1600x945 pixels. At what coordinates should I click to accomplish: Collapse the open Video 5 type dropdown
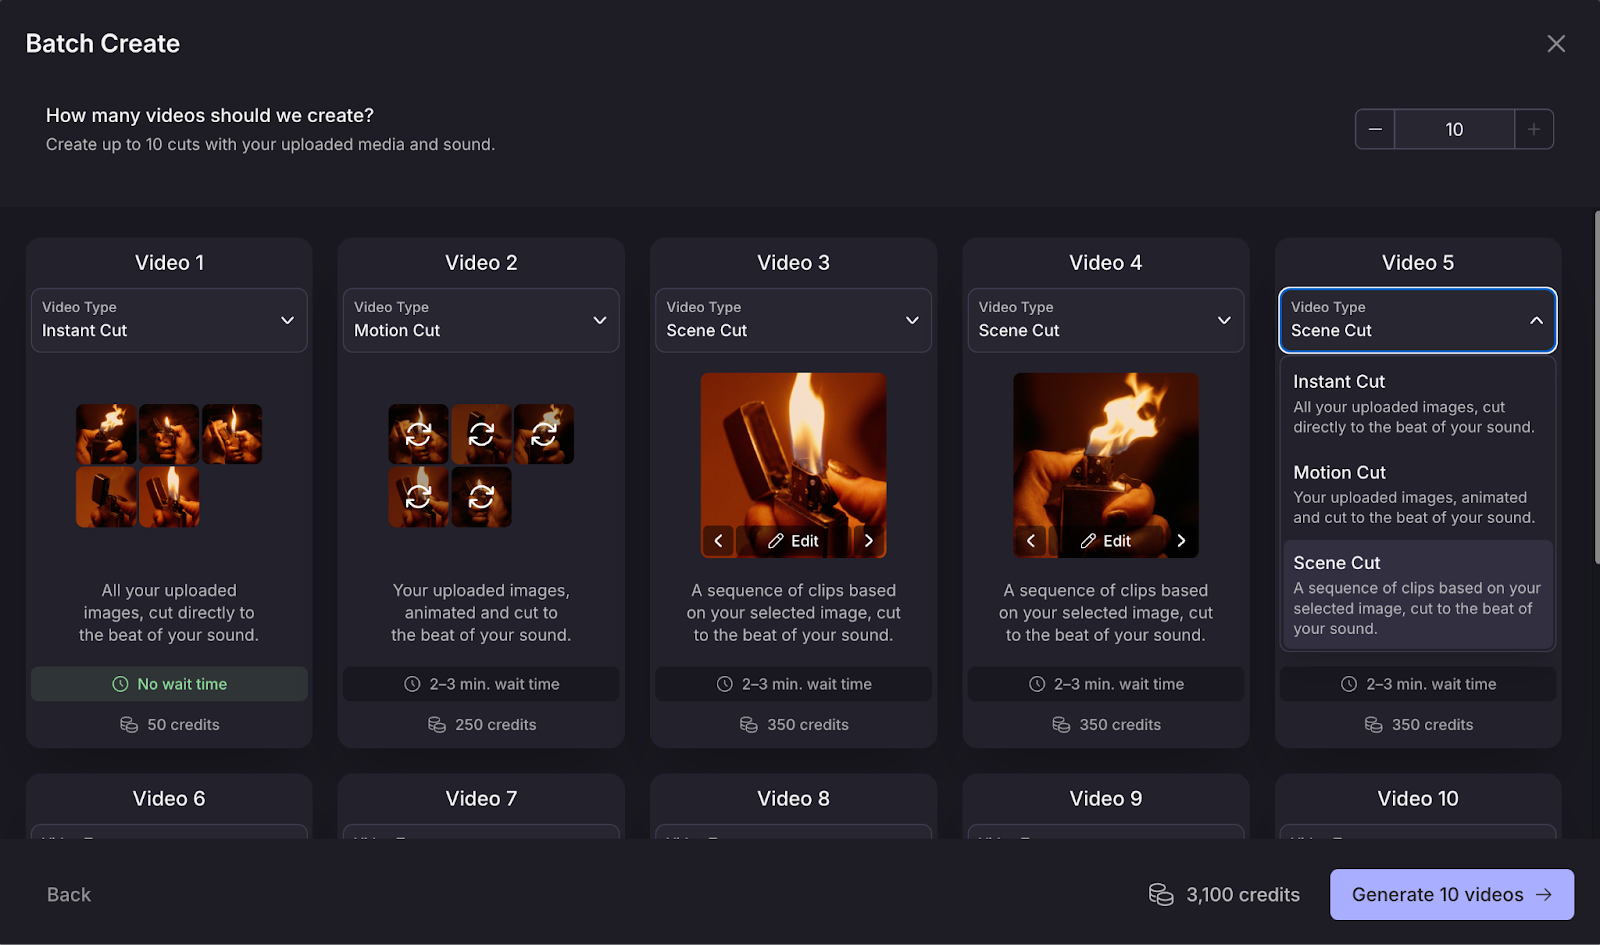pos(1418,320)
